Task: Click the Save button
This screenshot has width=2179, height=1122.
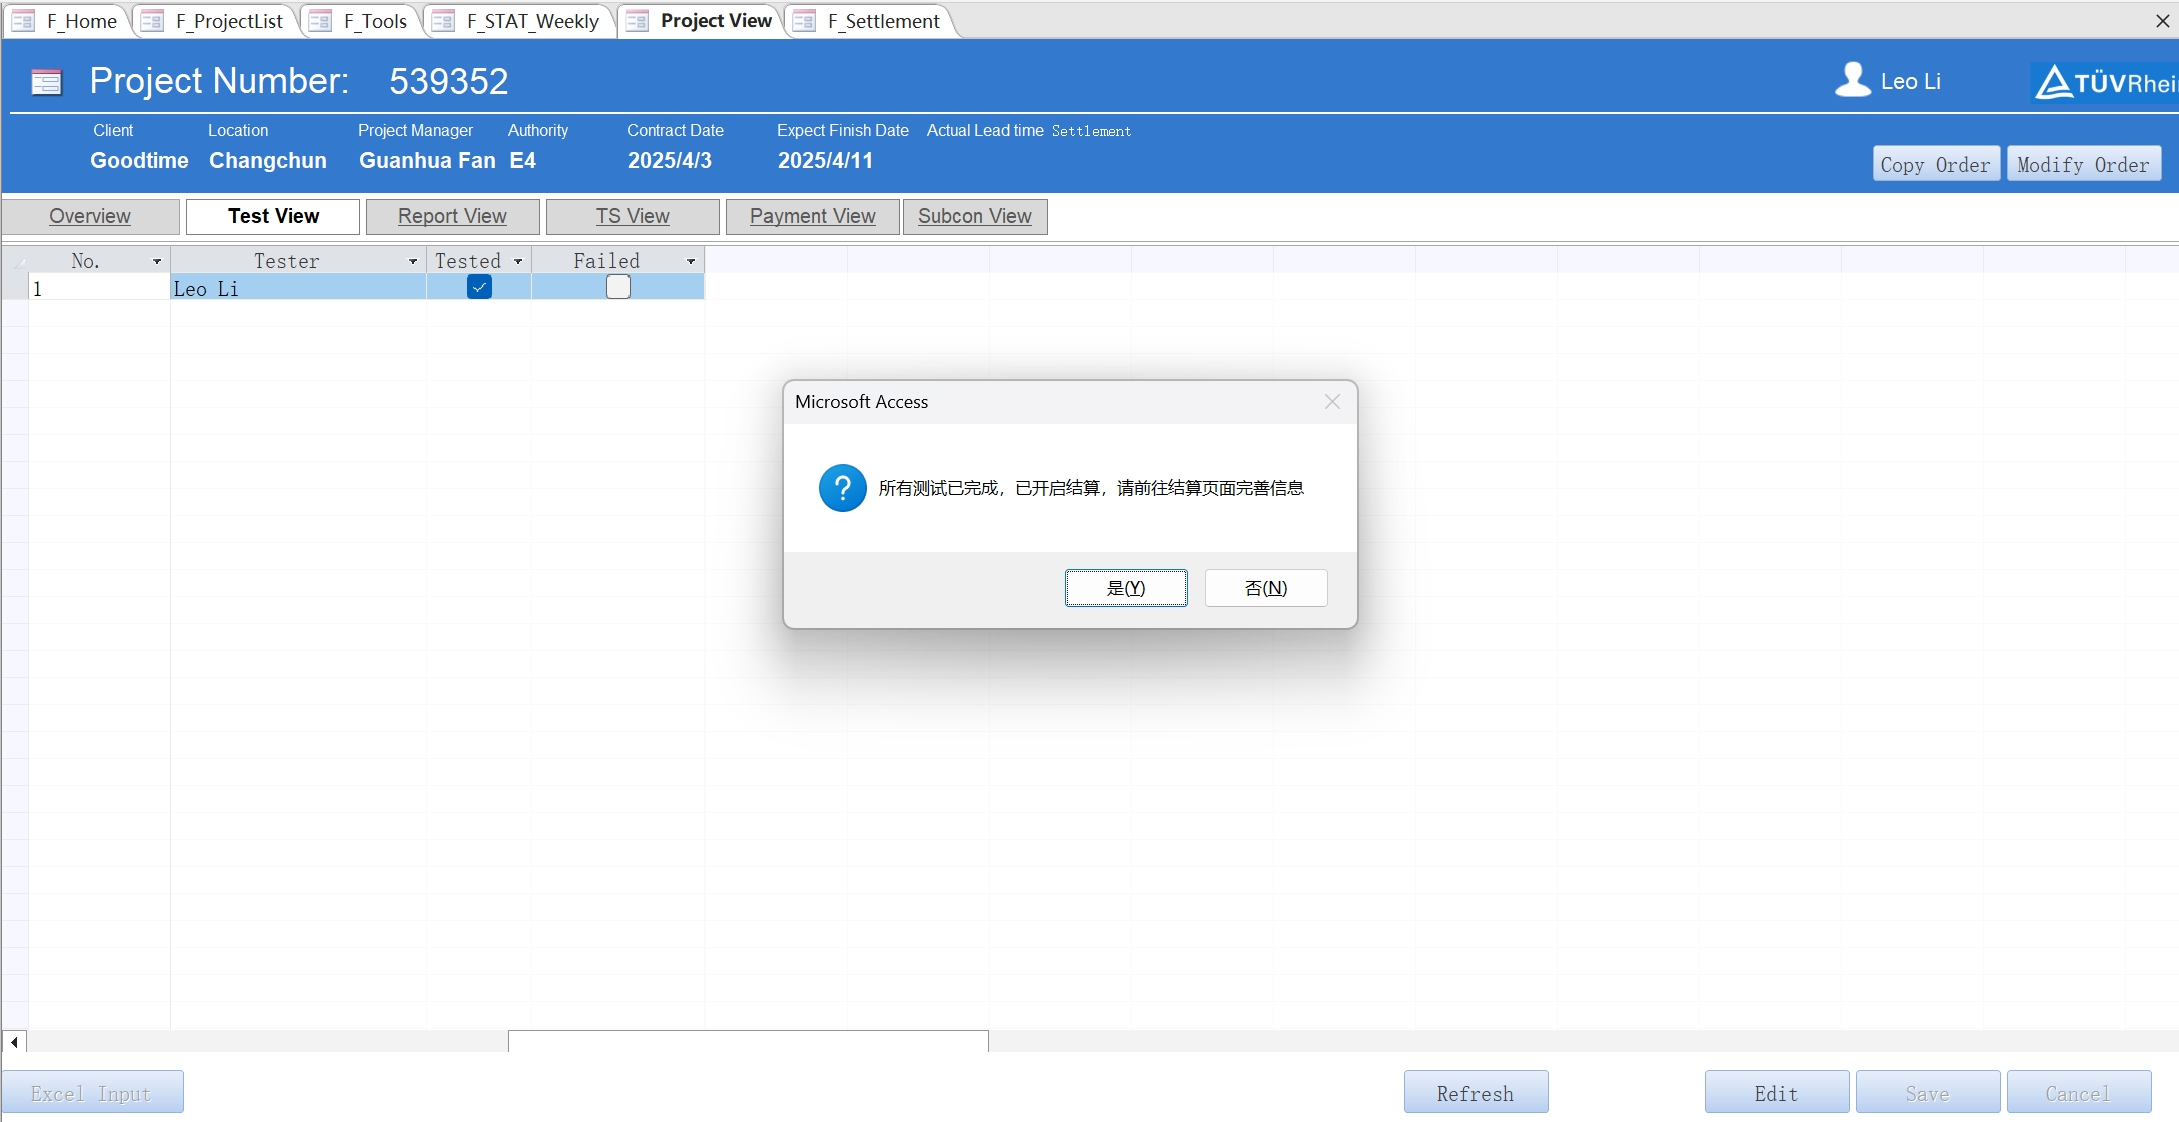Action: (1928, 1092)
